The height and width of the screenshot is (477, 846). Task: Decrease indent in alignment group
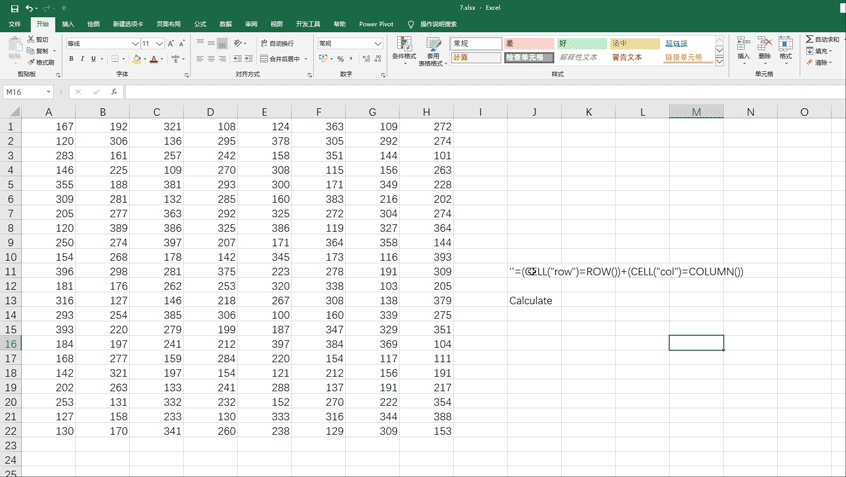(x=237, y=59)
